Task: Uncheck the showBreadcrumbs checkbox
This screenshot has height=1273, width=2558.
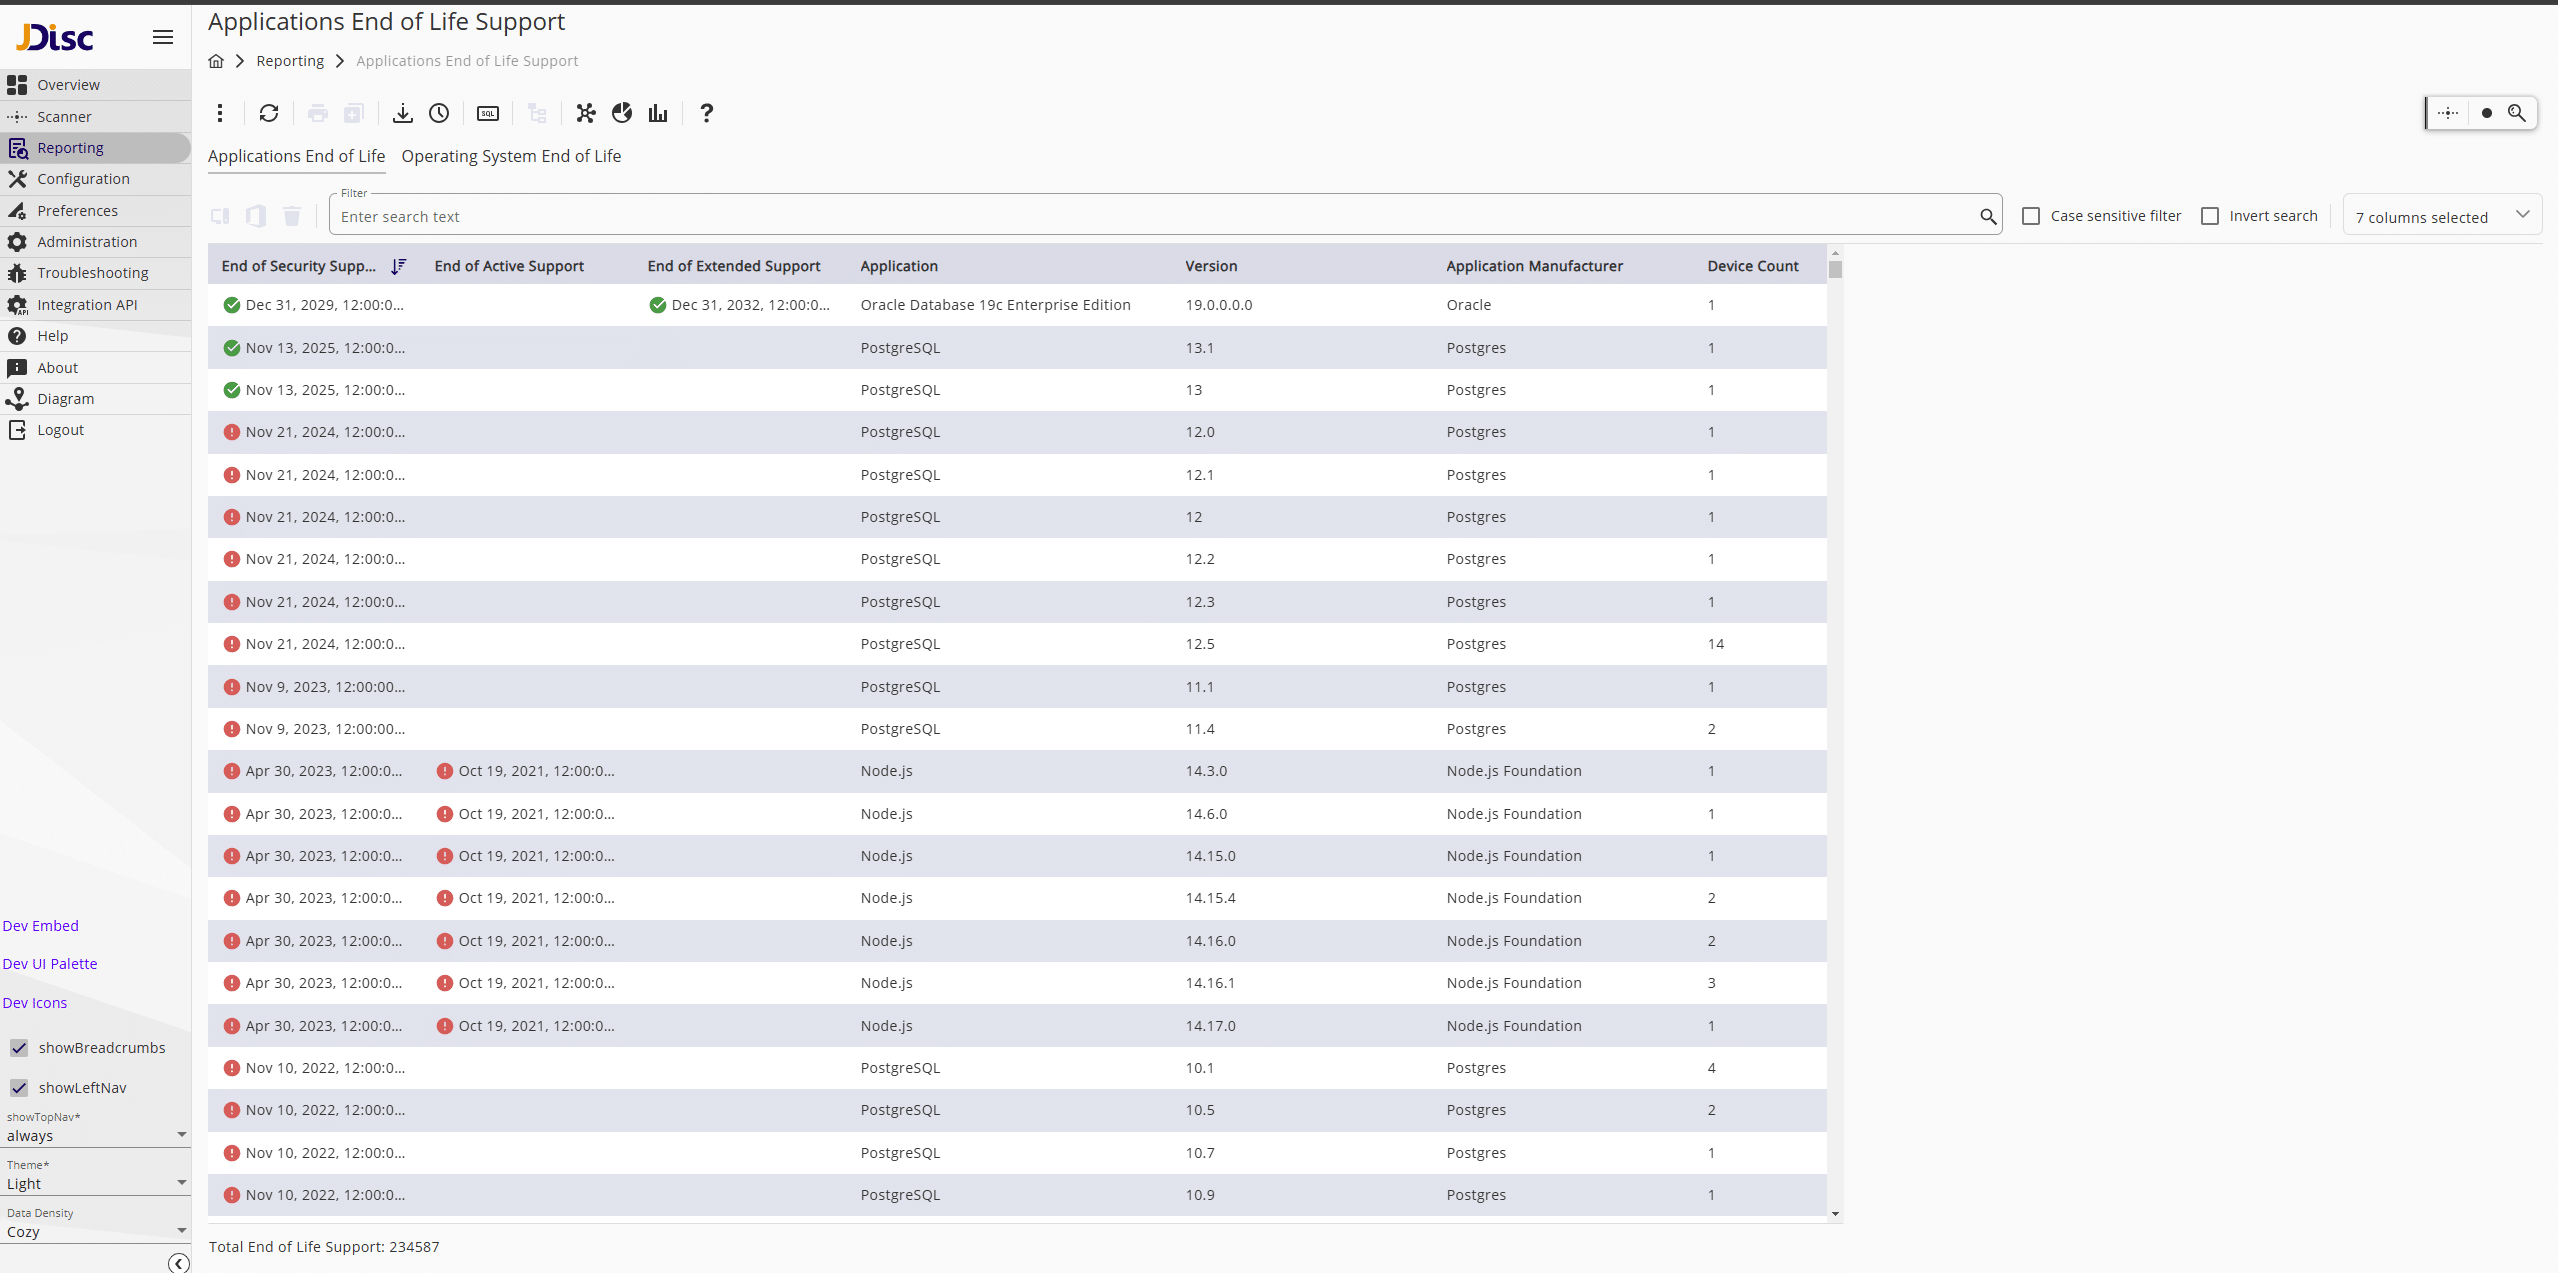Action: (x=19, y=1048)
